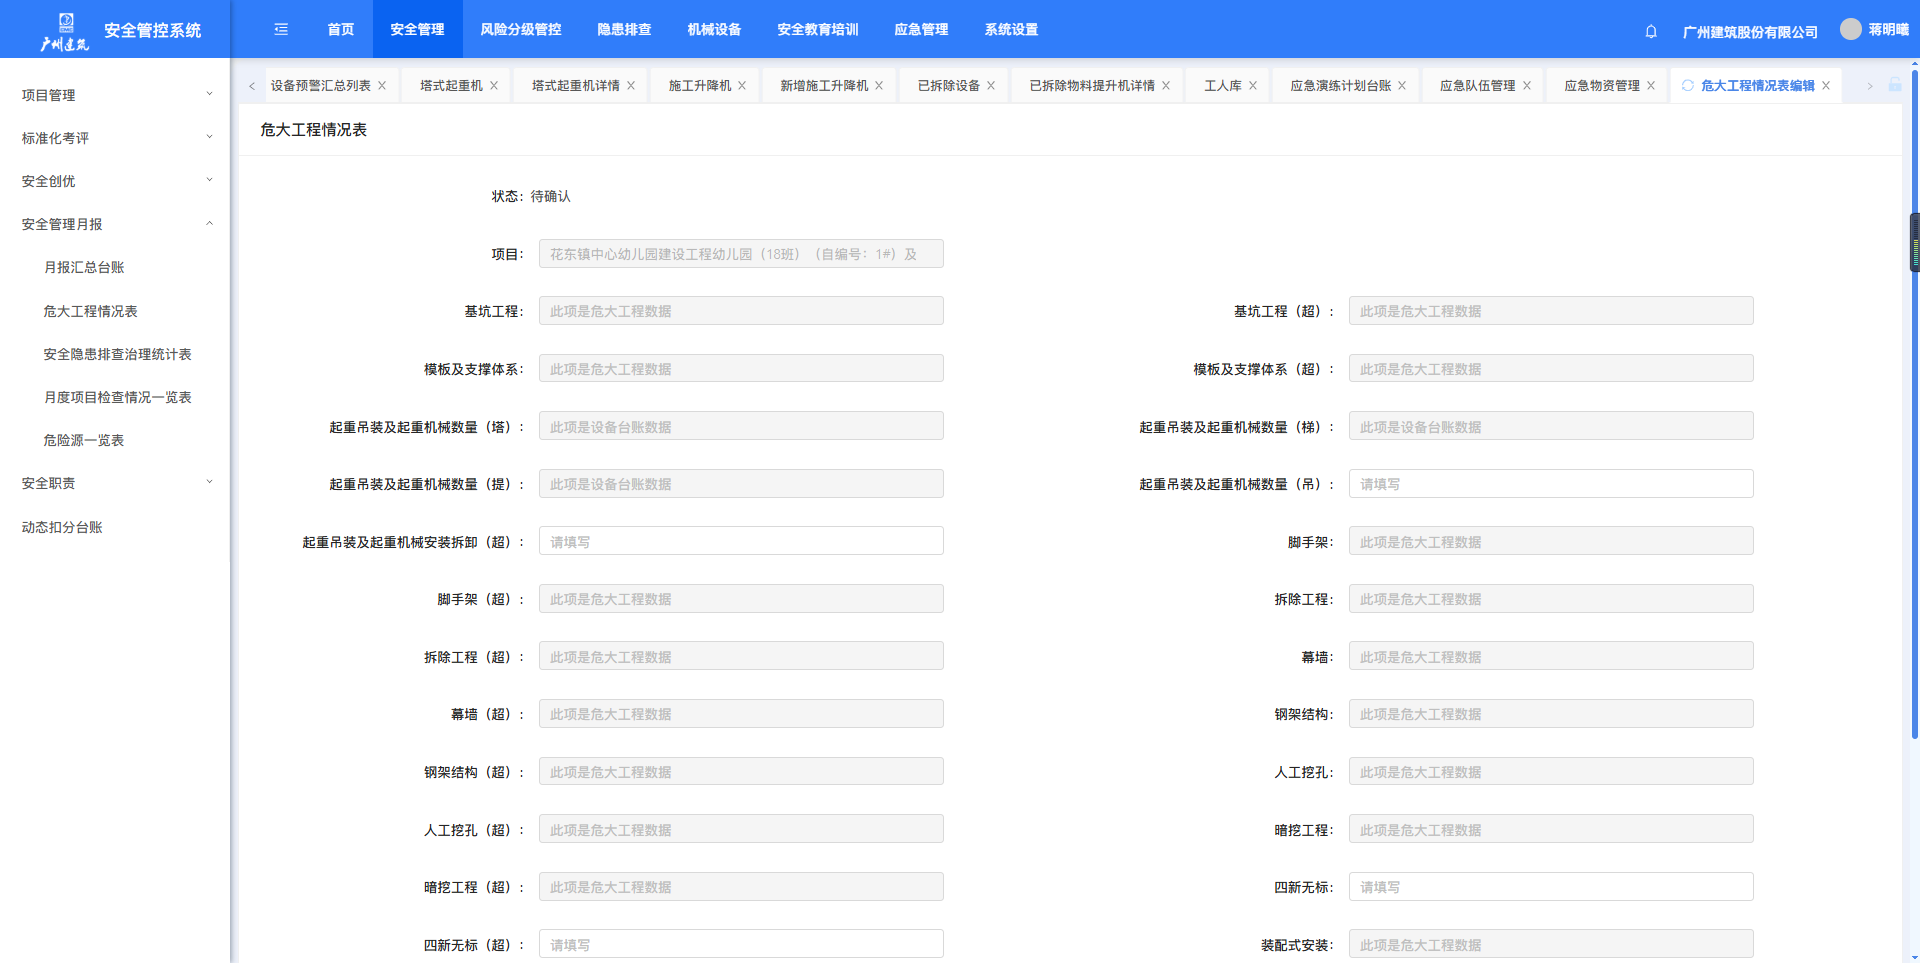Click the user avatar icon
The width and height of the screenshot is (1920, 963).
click(1851, 29)
